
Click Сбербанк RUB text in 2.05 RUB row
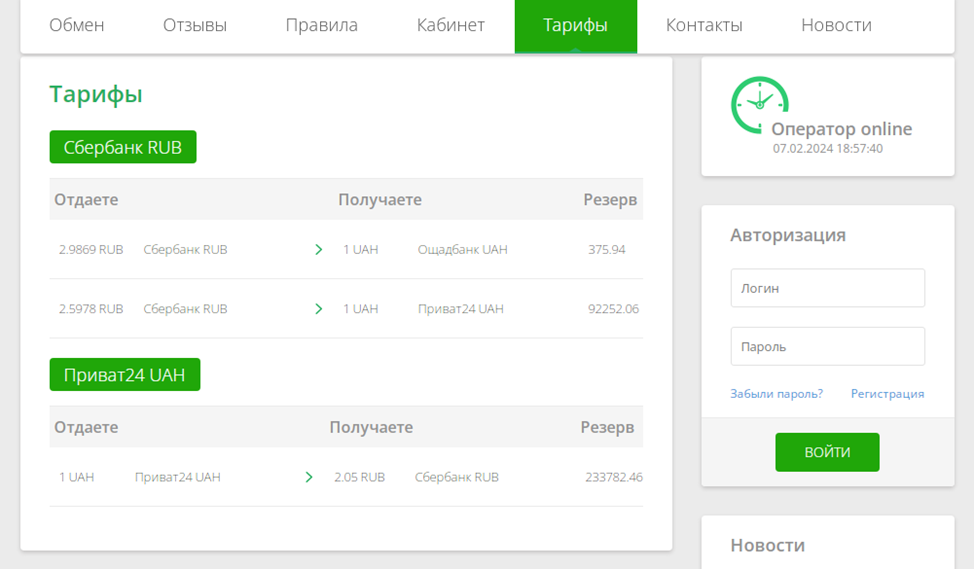click(457, 477)
